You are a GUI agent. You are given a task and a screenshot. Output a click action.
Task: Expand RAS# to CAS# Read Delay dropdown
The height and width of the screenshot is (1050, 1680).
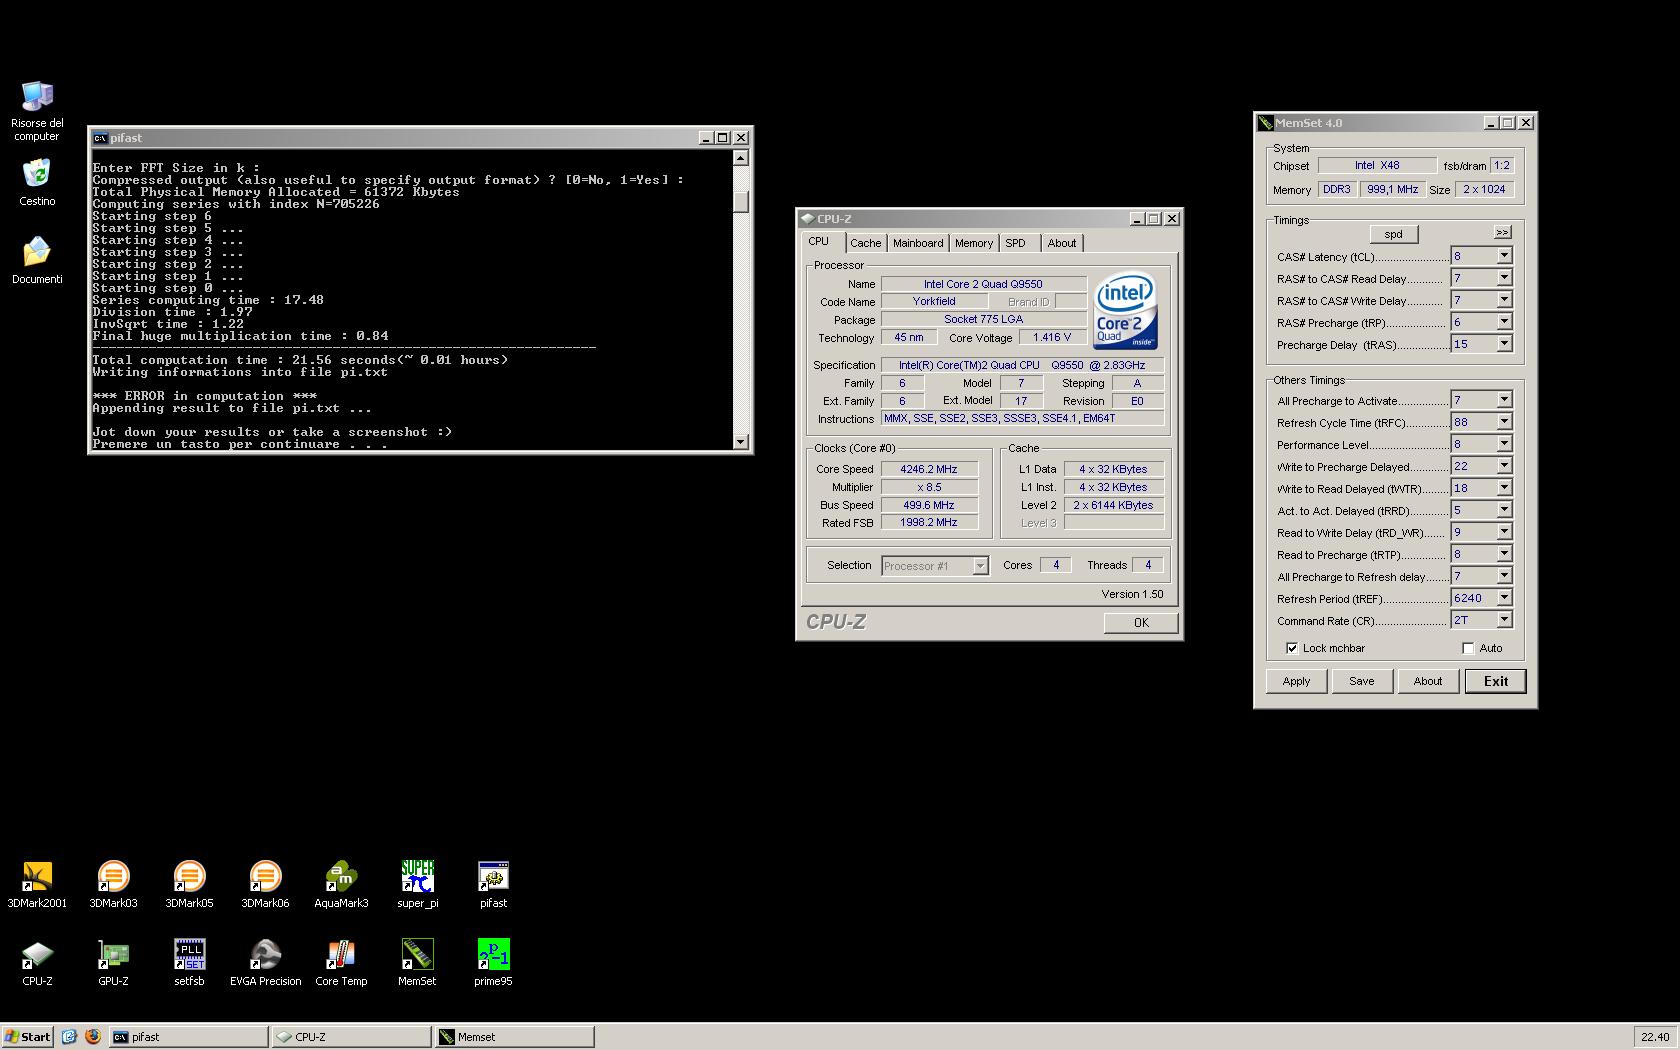(x=1504, y=278)
